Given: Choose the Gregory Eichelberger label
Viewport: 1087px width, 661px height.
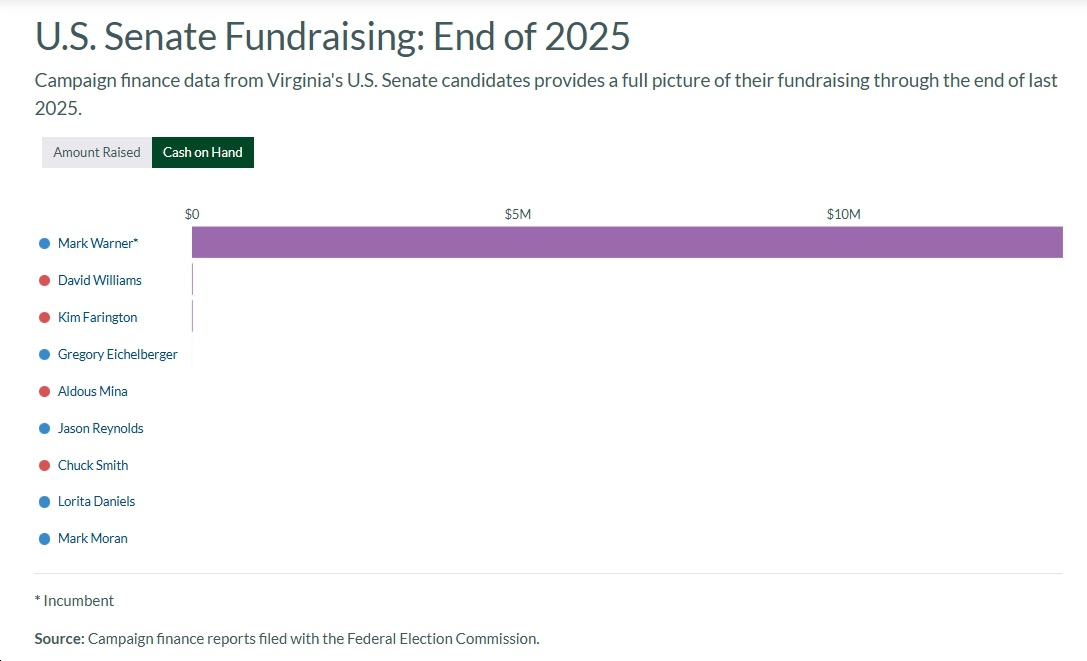Looking at the screenshot, I should (118, 354).
